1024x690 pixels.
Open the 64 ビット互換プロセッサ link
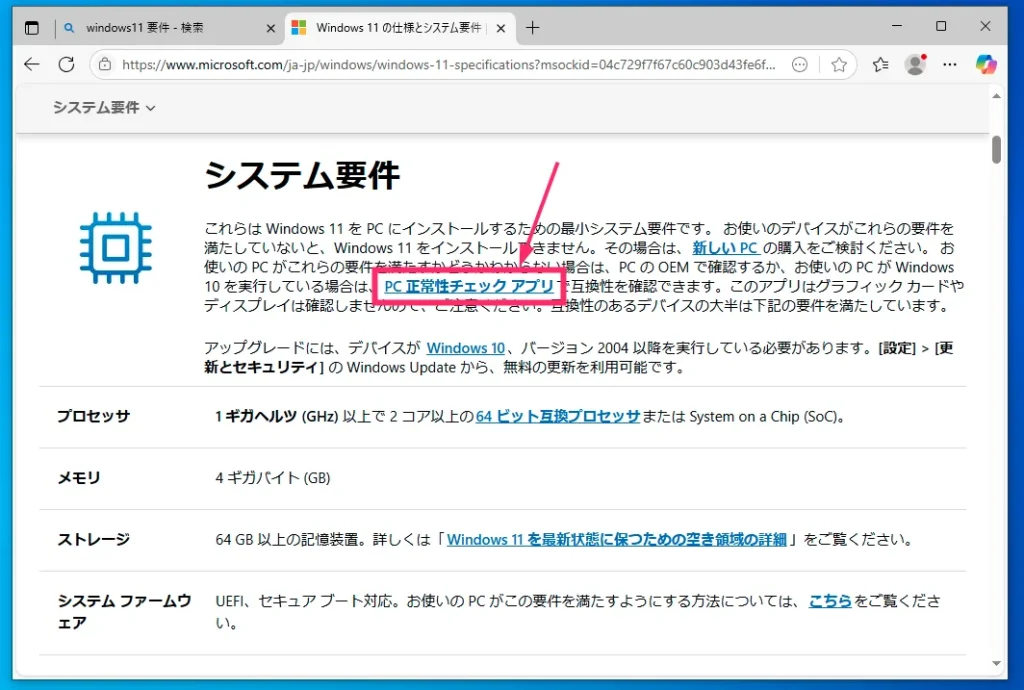point(558,416)
